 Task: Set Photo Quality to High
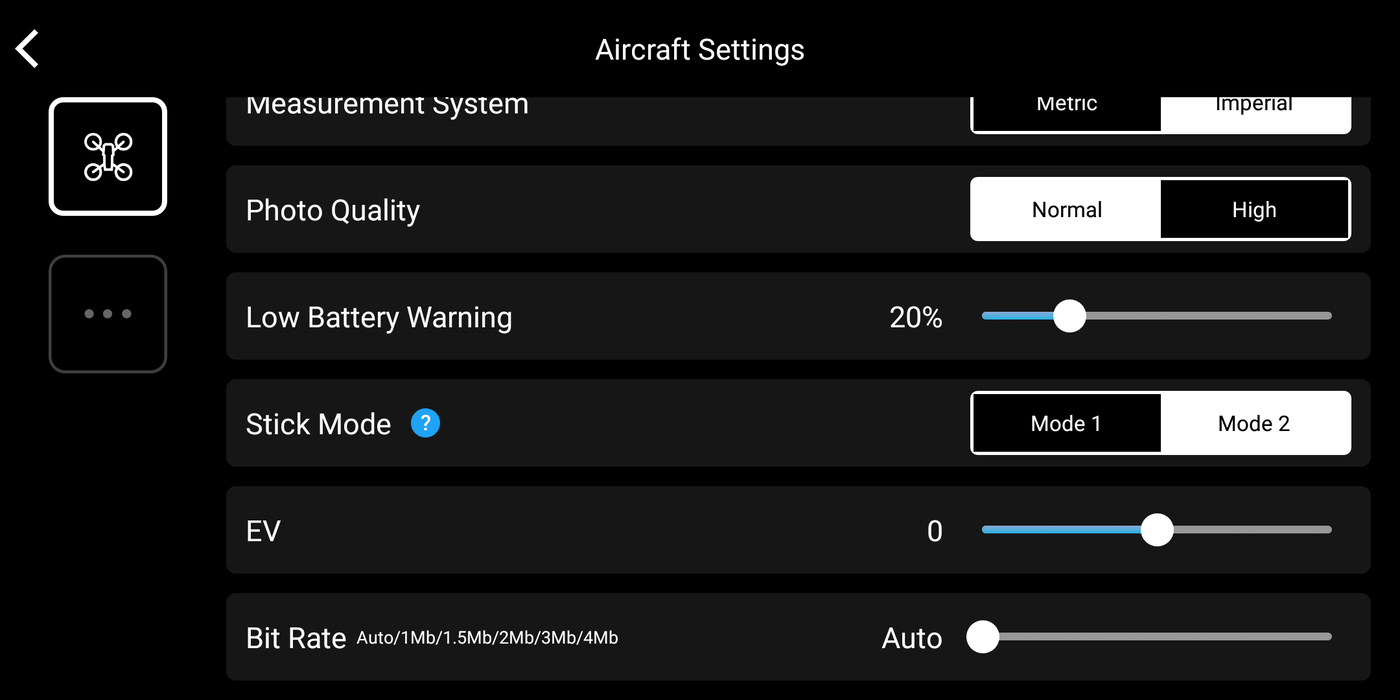point(1254,210)
